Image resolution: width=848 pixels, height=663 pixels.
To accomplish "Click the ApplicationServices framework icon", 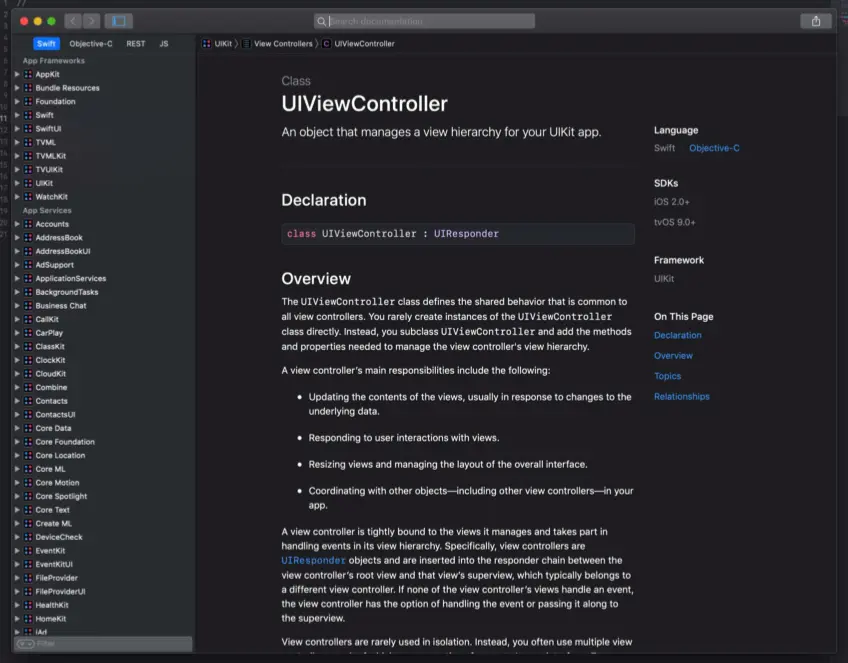I will (28, 279).
